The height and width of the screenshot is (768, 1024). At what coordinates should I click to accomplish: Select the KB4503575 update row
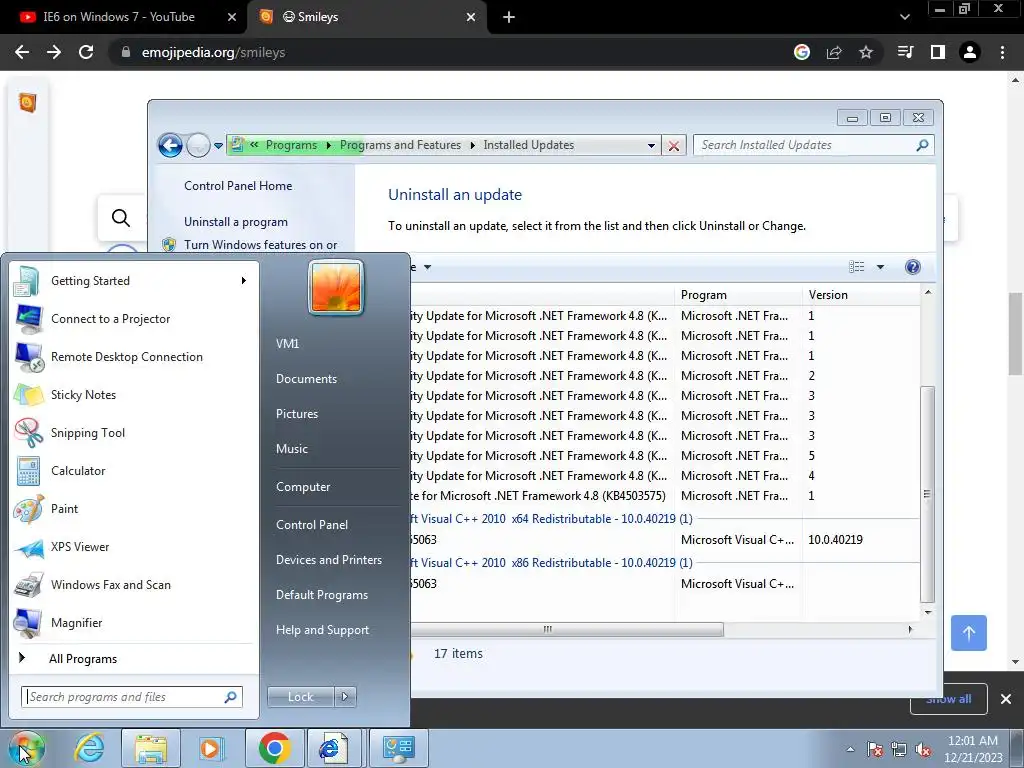tap(665, 496)
